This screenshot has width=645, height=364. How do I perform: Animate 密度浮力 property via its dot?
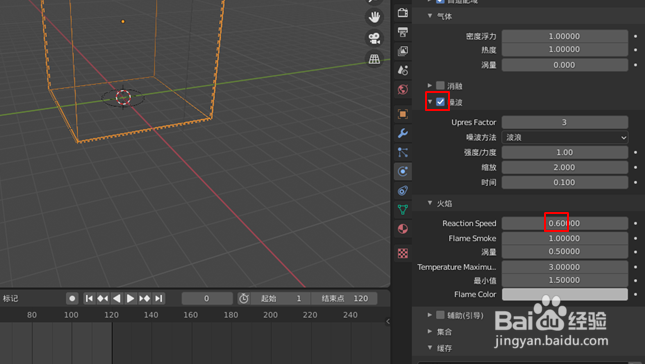coord(636,36)
